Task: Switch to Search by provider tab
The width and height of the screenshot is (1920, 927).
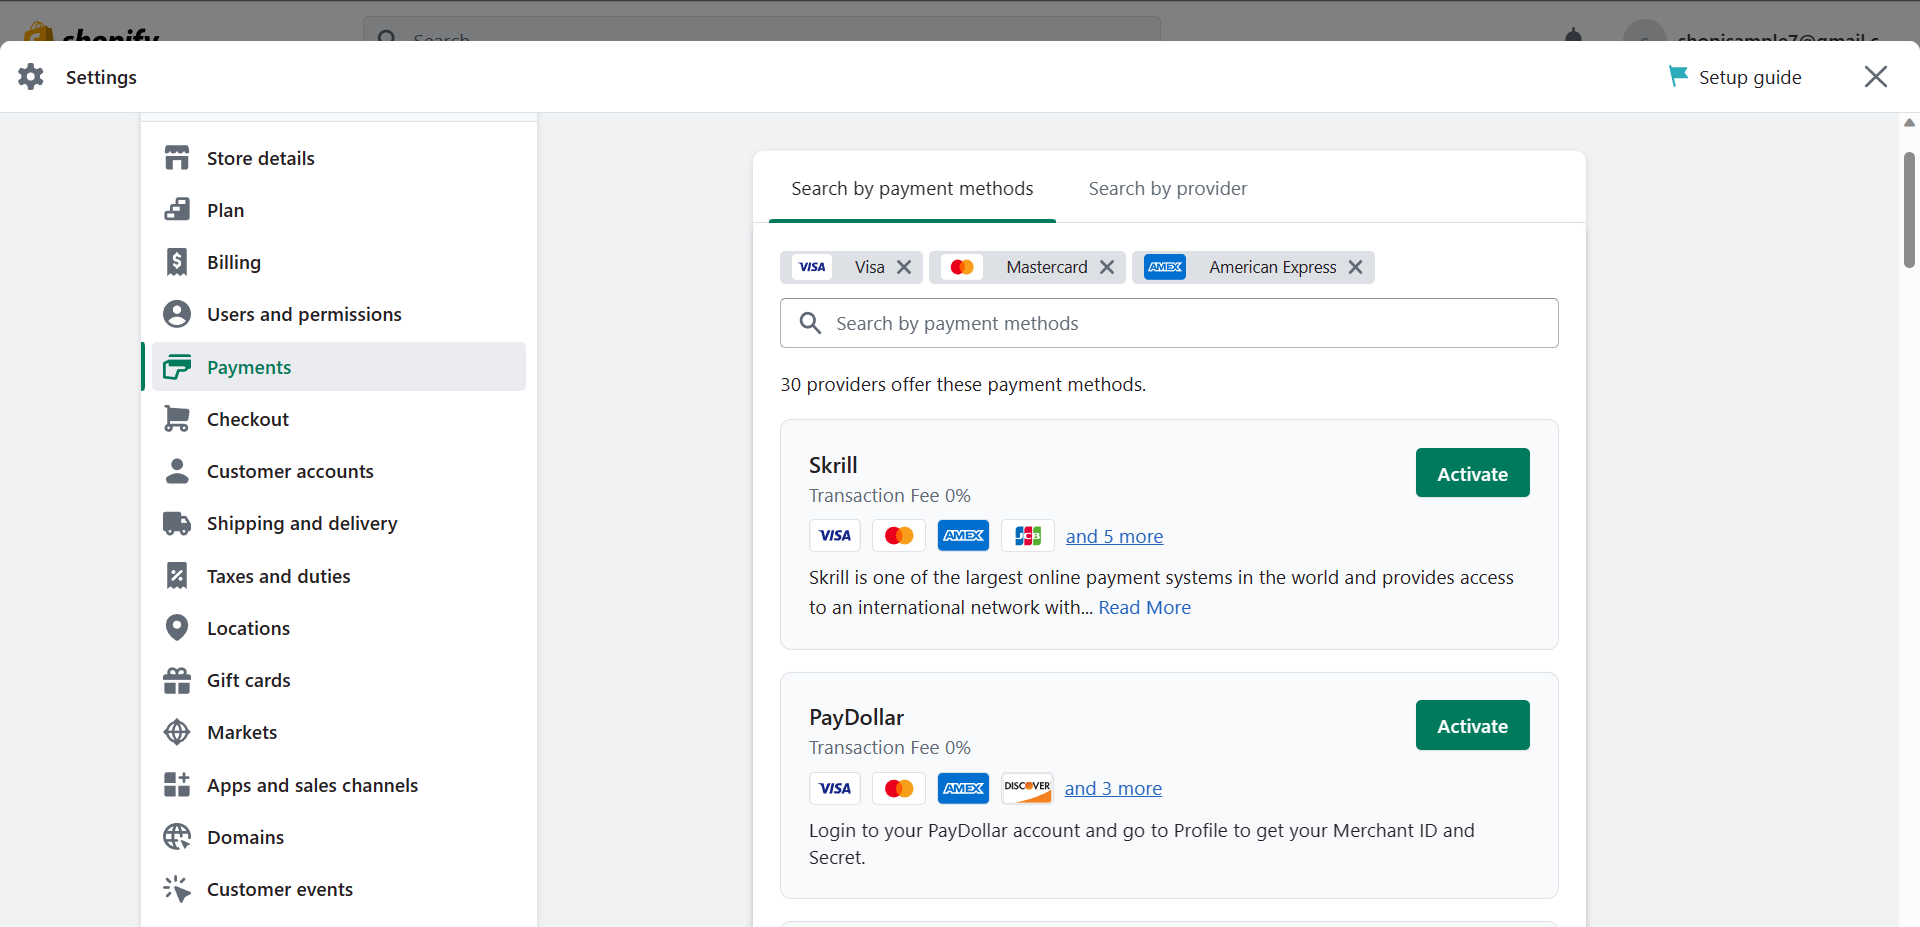Action: [1168, 188]
